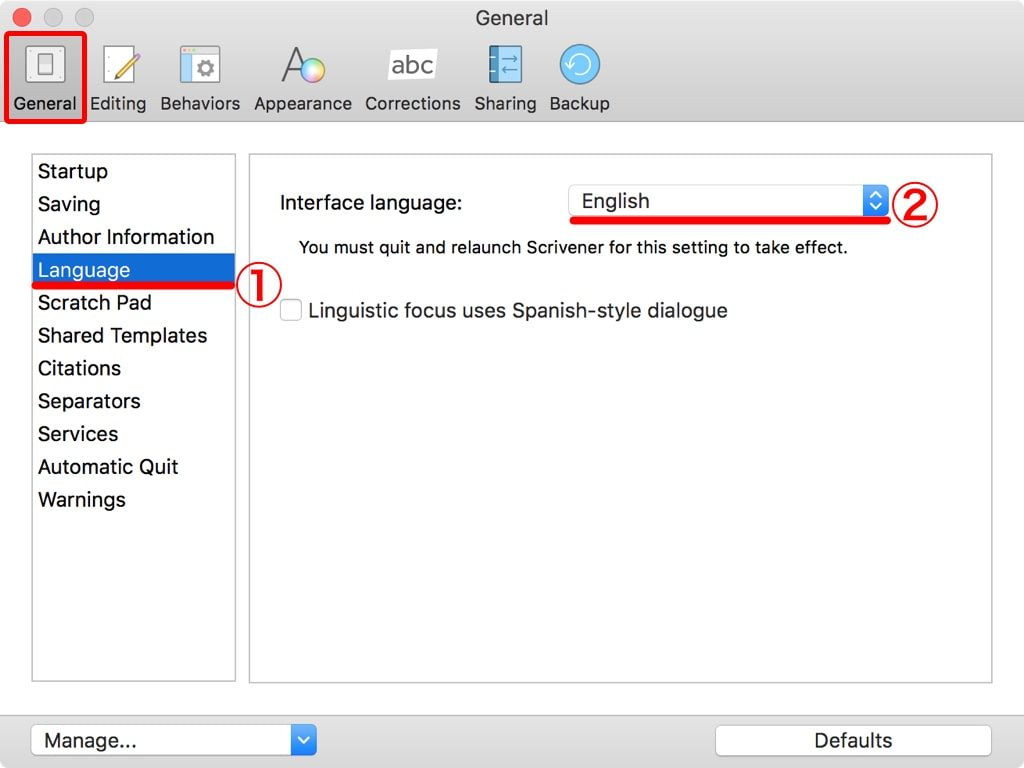Click the Defaults button
This screenshot has width=1024, height=768.
tap(853, 740)
